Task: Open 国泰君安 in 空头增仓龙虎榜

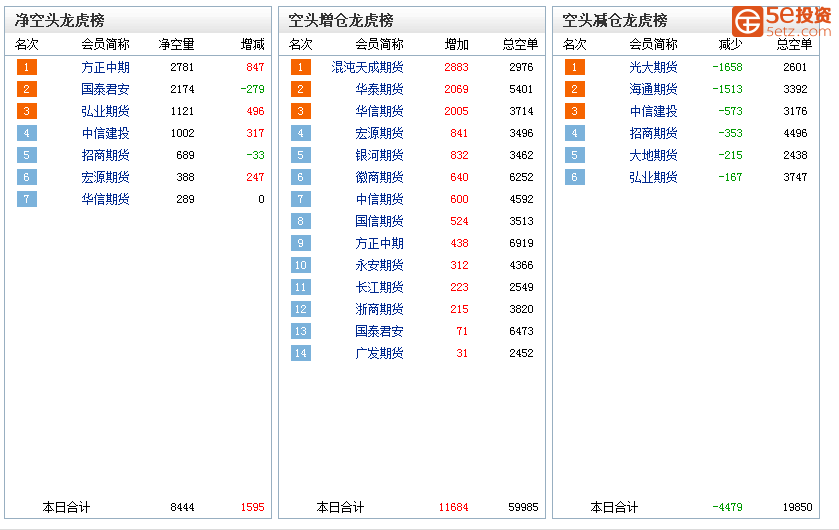Action: pos(379,331)
